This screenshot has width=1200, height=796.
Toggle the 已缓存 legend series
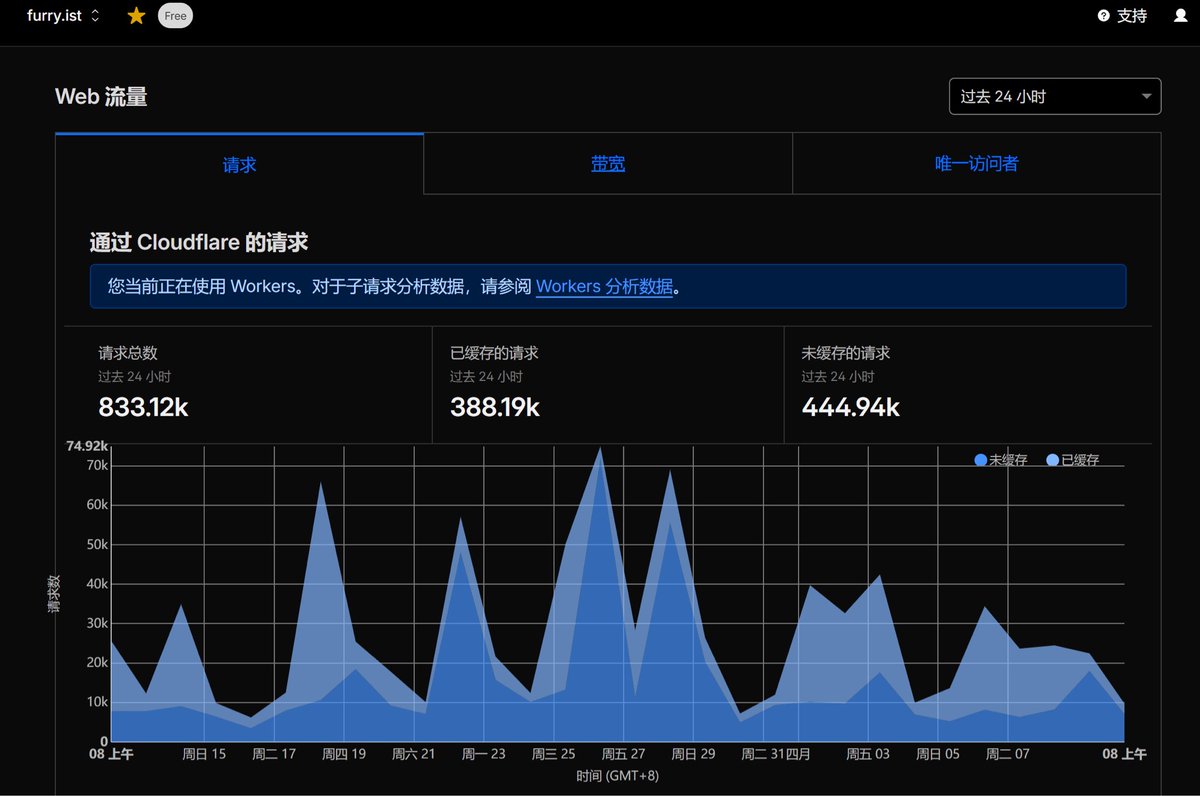click(1073, 460)
